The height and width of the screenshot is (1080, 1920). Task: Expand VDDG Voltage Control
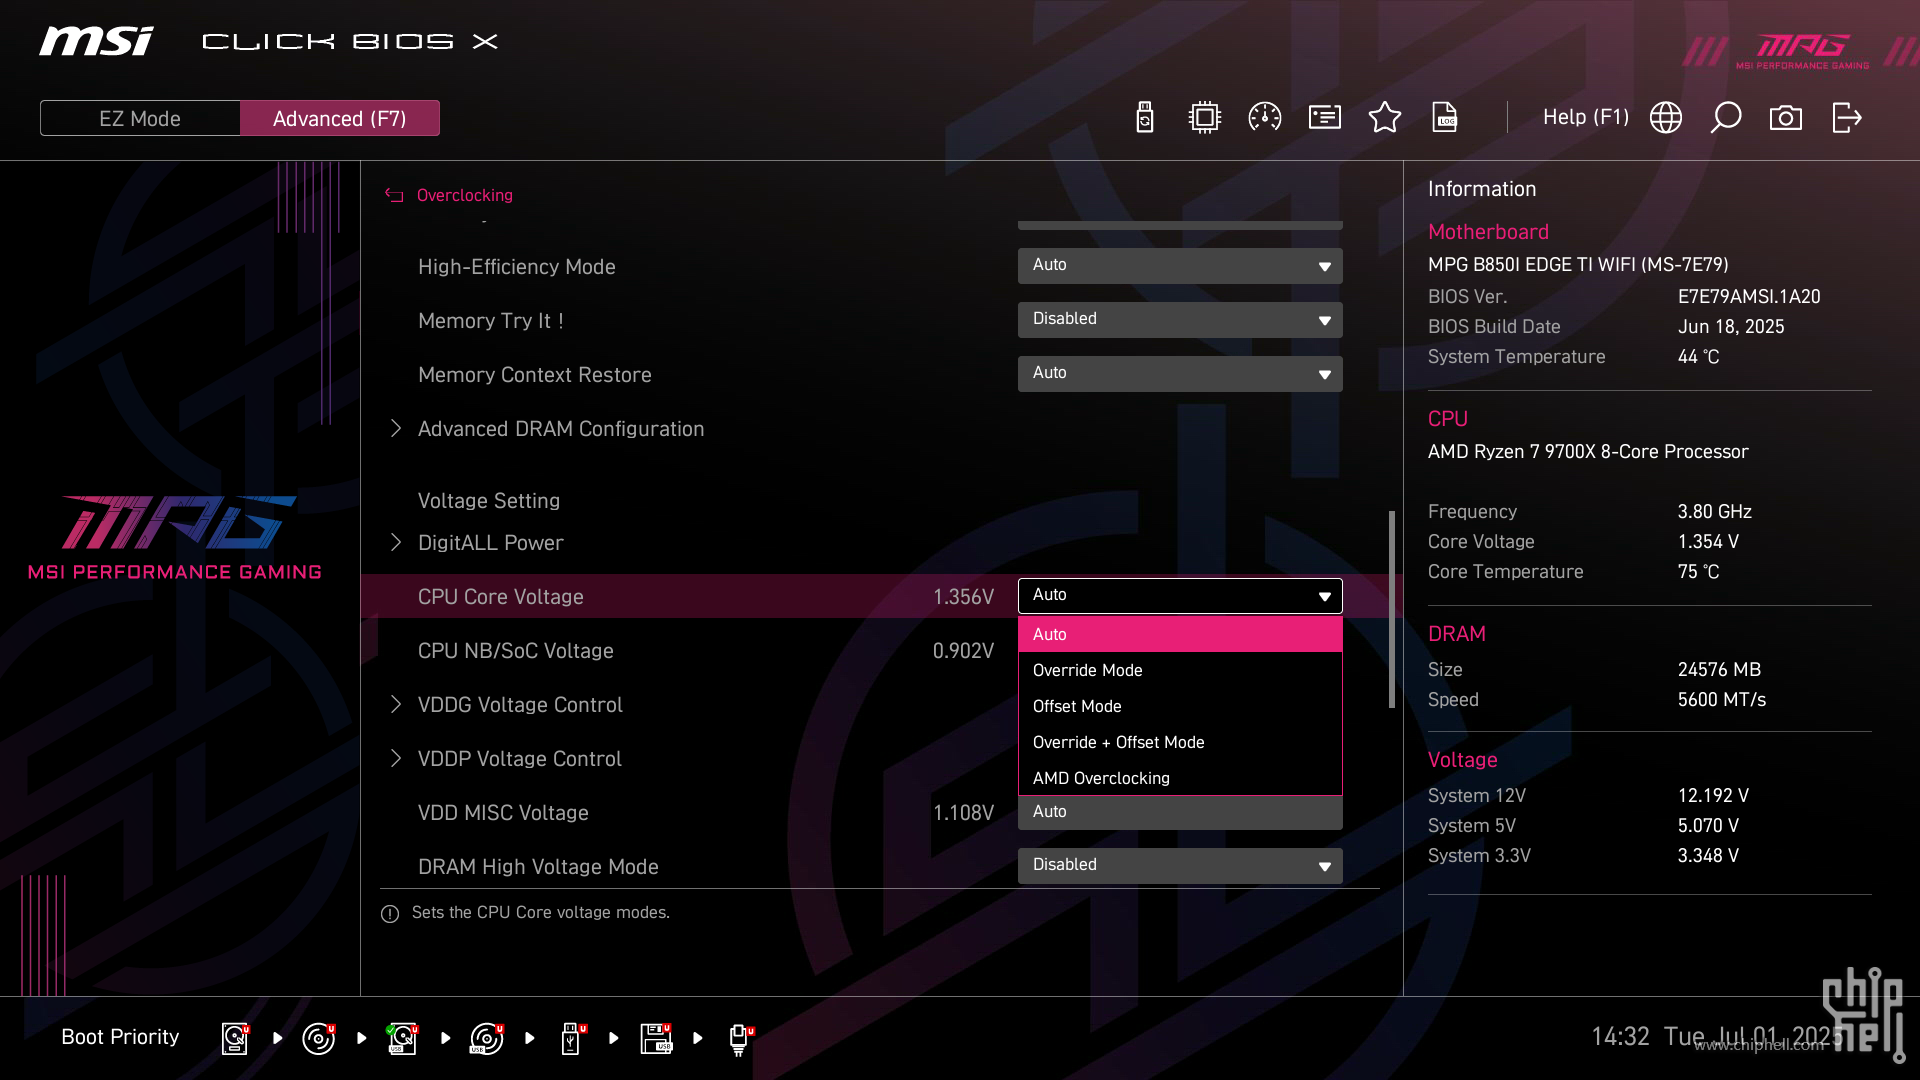pos(520,705)
